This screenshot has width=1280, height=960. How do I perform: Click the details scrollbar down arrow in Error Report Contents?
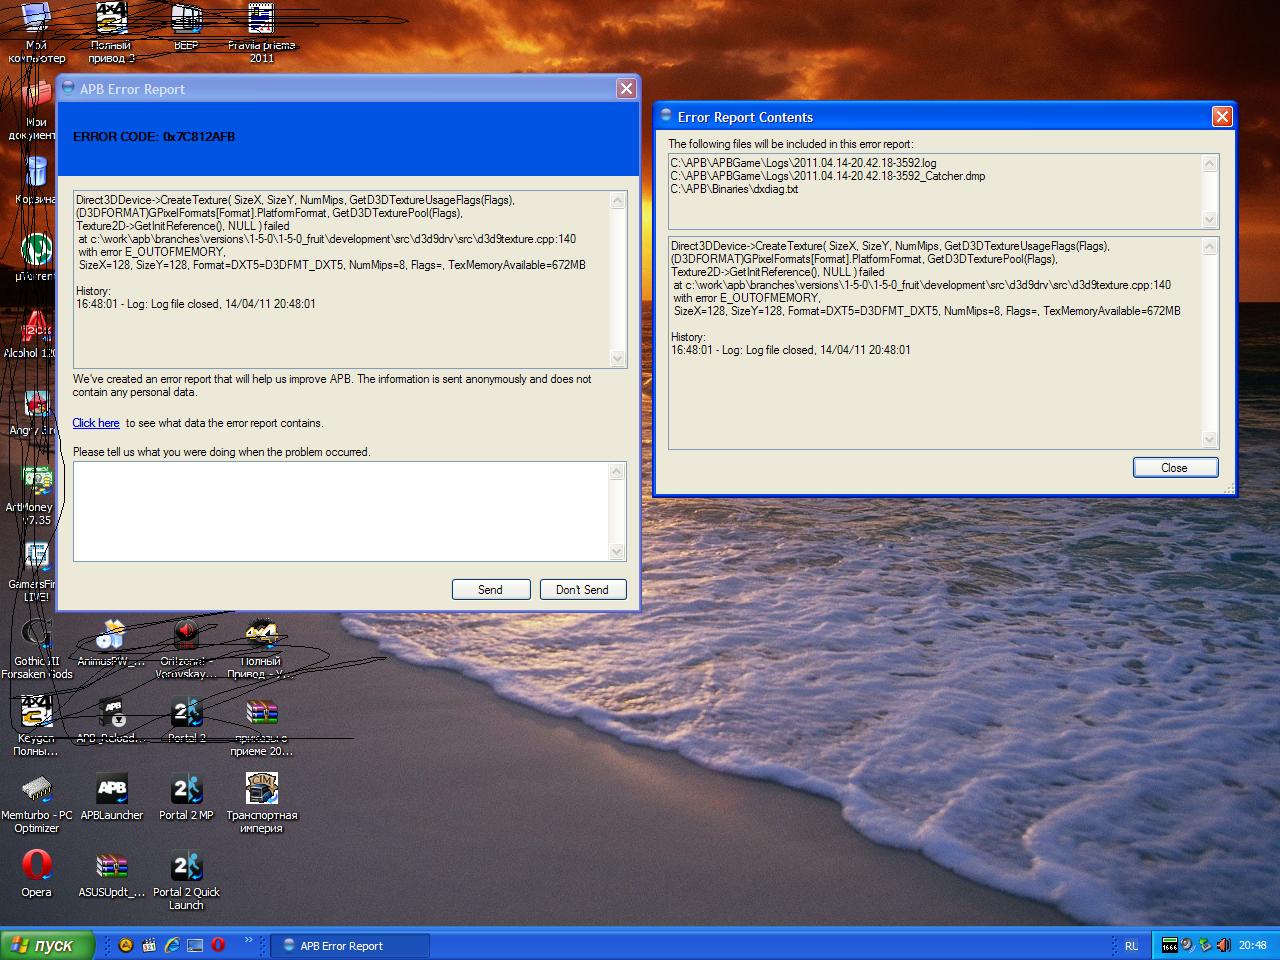[1209, 439]
